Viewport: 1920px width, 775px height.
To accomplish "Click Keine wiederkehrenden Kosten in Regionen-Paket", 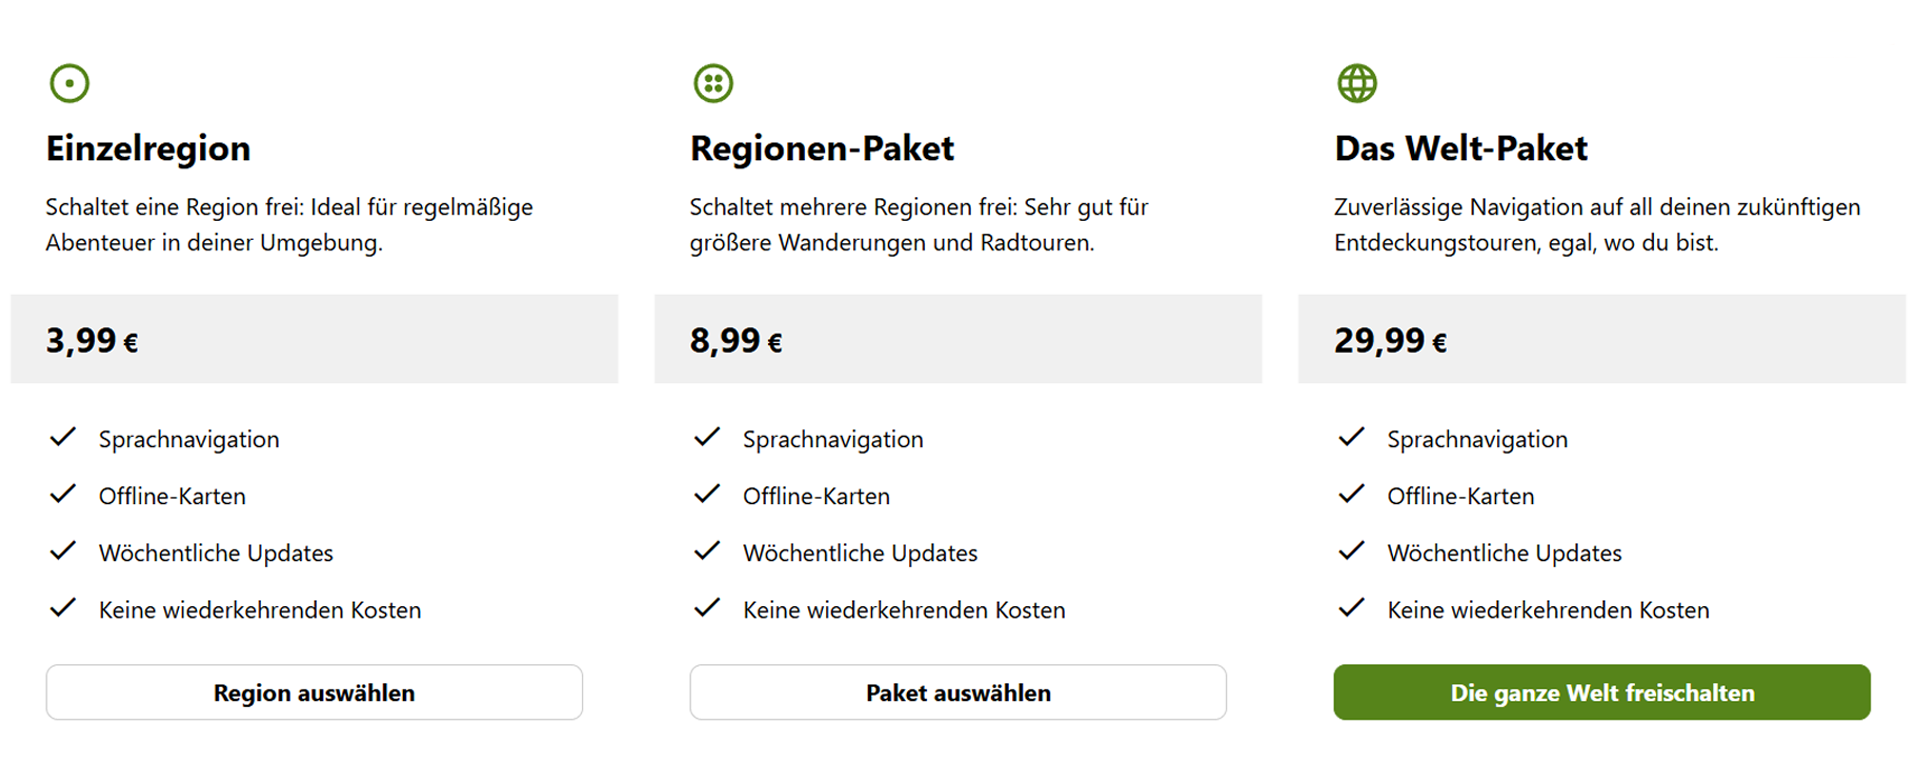I will pos(904,610).
